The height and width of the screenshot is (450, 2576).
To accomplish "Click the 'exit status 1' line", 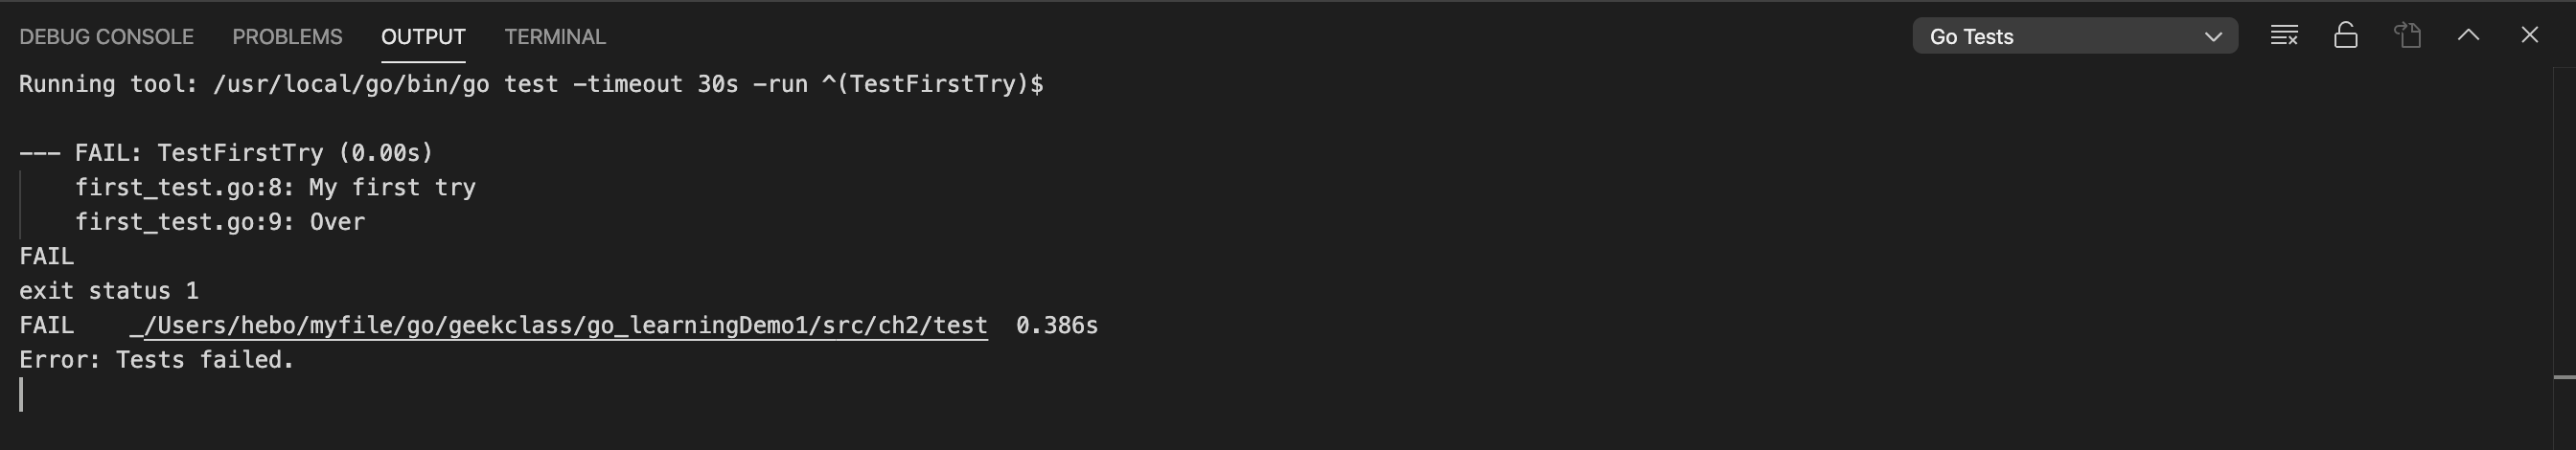I will 109,291.
